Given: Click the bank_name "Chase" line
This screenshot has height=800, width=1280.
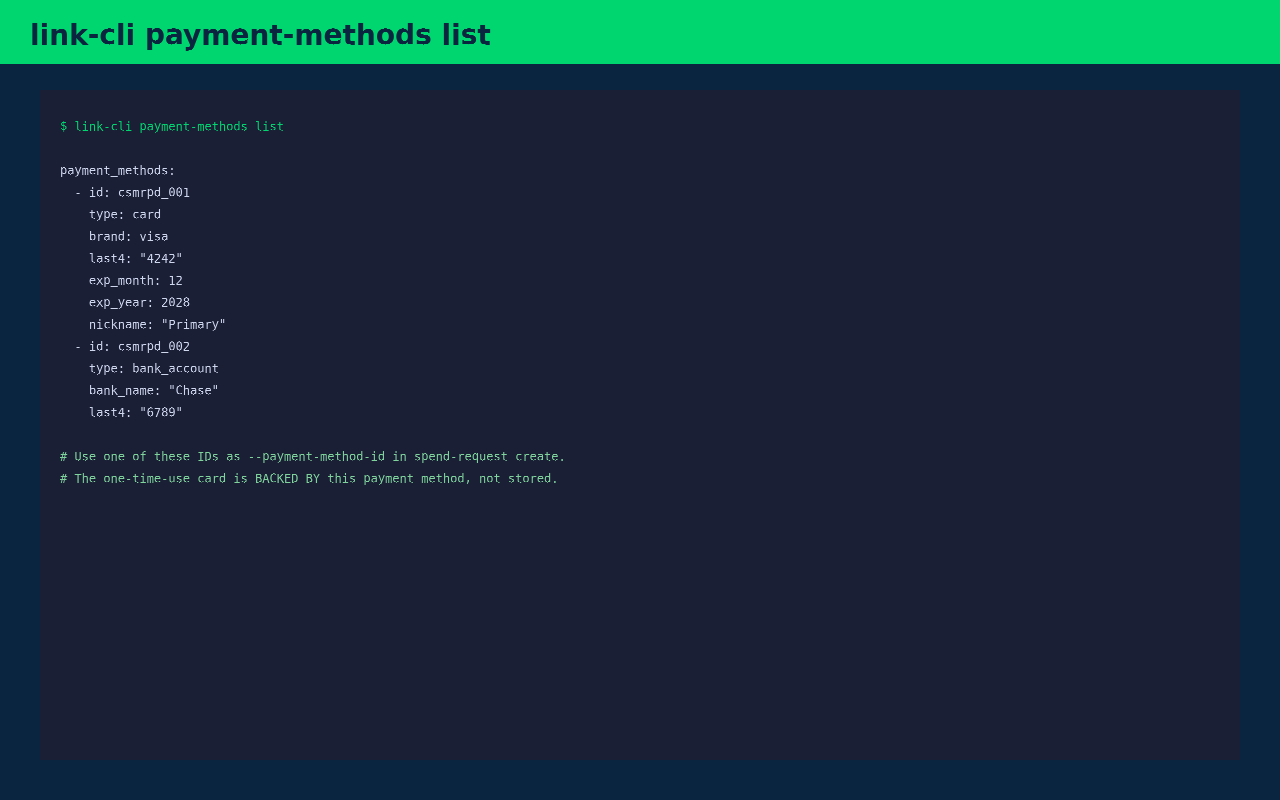Looking at the screenshot, I should 154,390.
